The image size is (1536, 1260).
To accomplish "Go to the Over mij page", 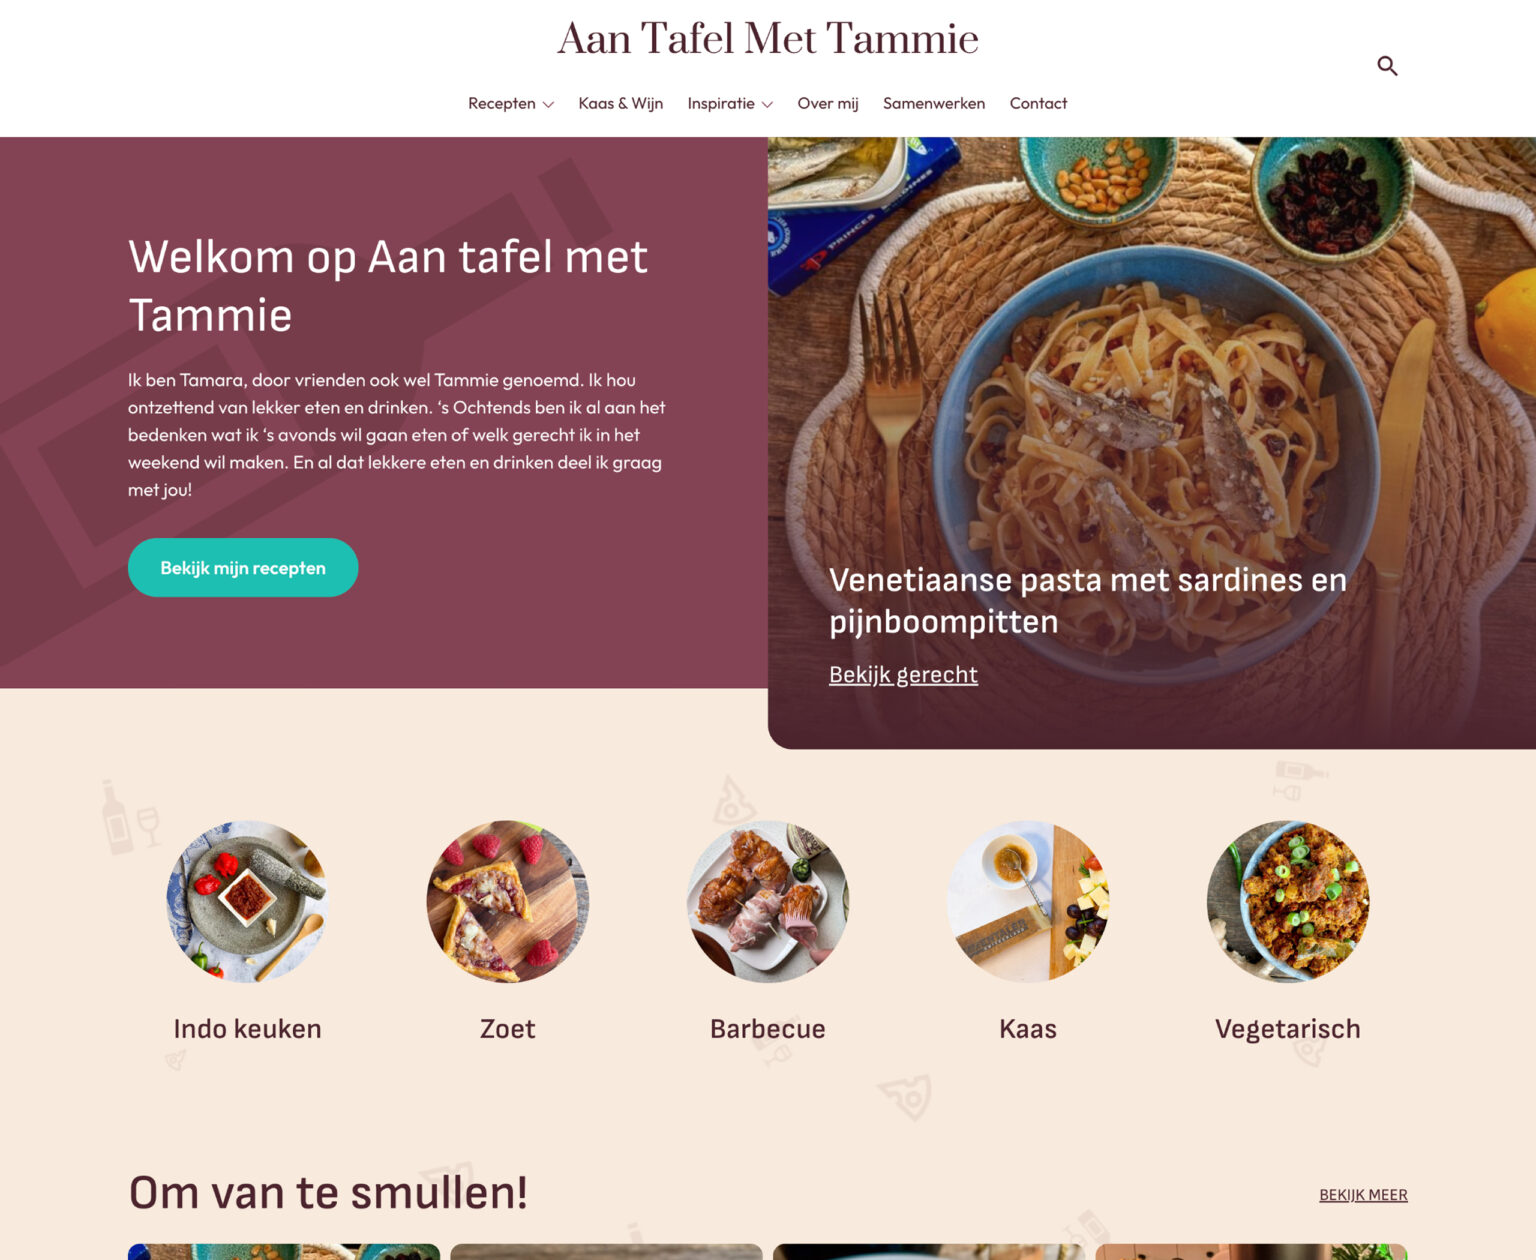I will pos(827,103).
